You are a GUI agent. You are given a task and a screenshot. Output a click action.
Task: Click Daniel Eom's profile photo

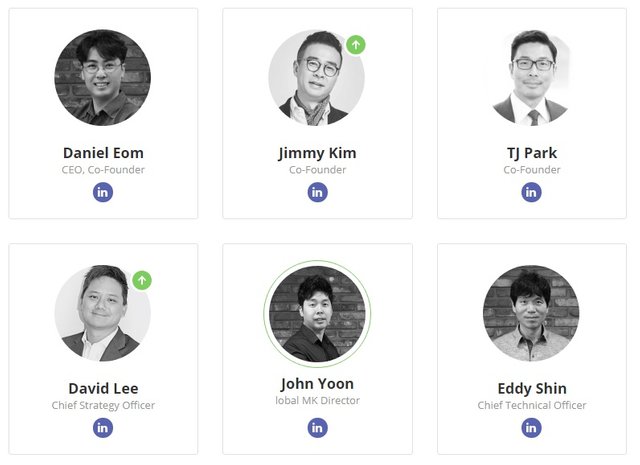103,78
